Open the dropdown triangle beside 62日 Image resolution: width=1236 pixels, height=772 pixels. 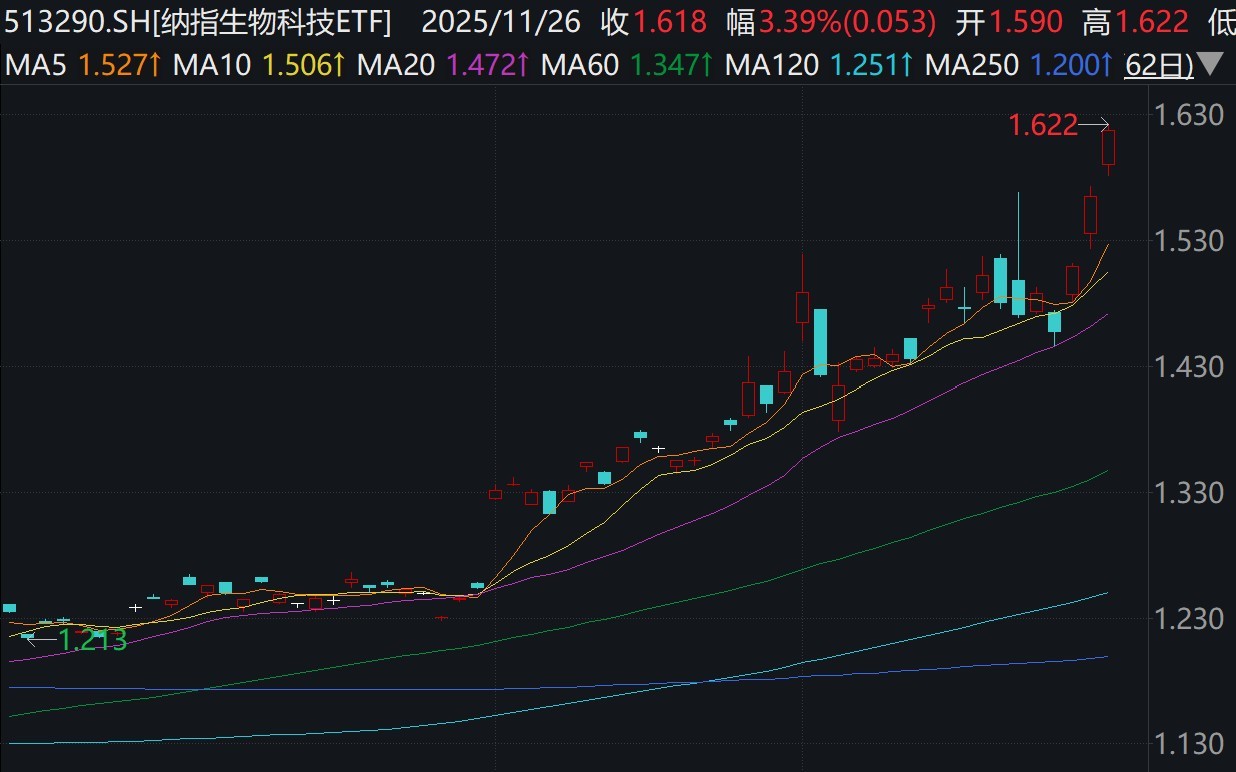click(1209, 66)
